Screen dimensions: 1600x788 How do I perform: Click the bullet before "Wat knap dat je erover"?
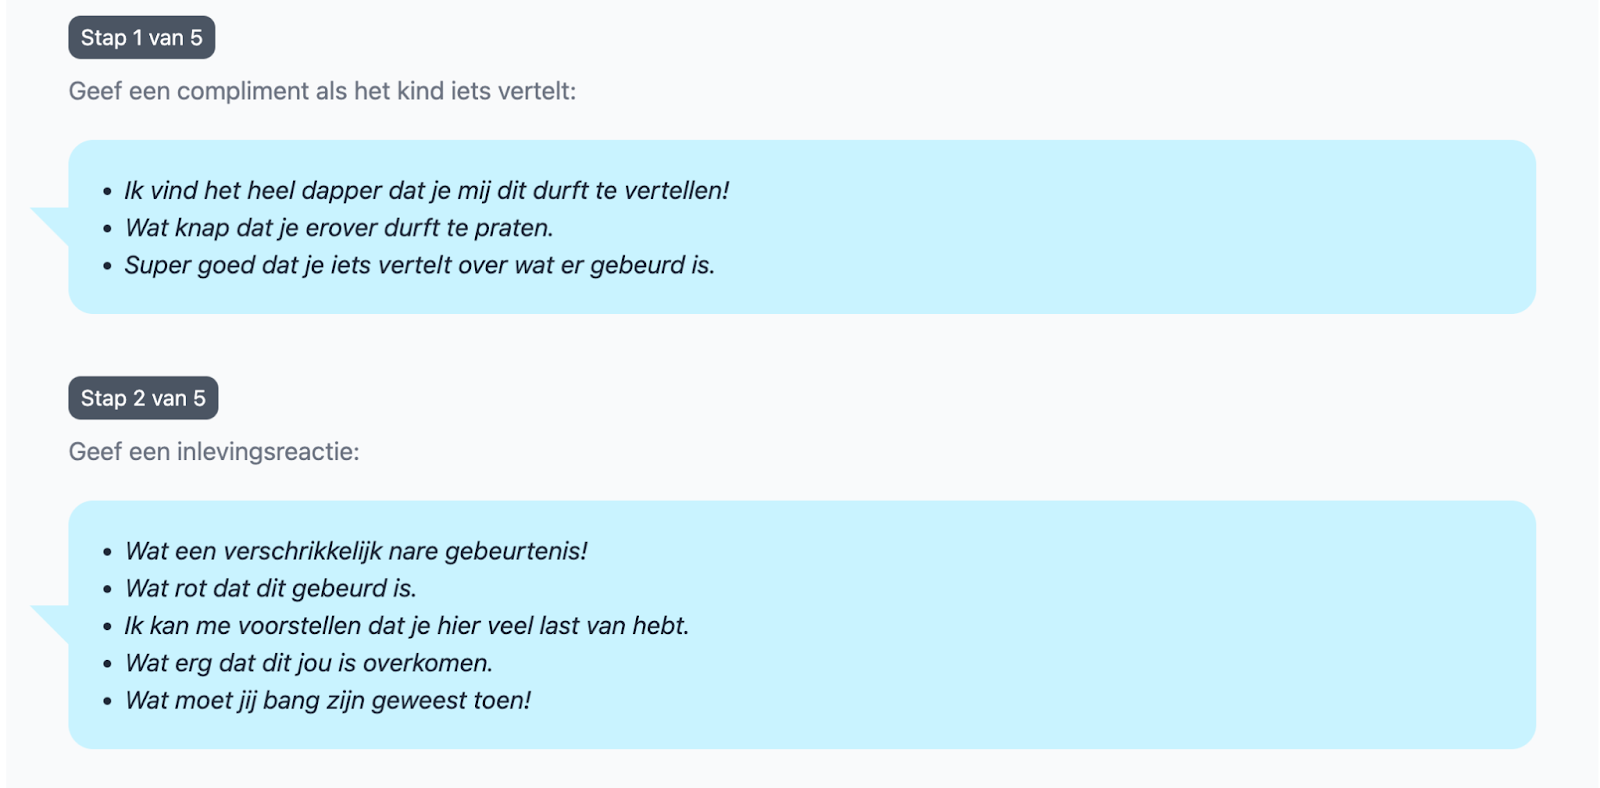tap(107, 229)
